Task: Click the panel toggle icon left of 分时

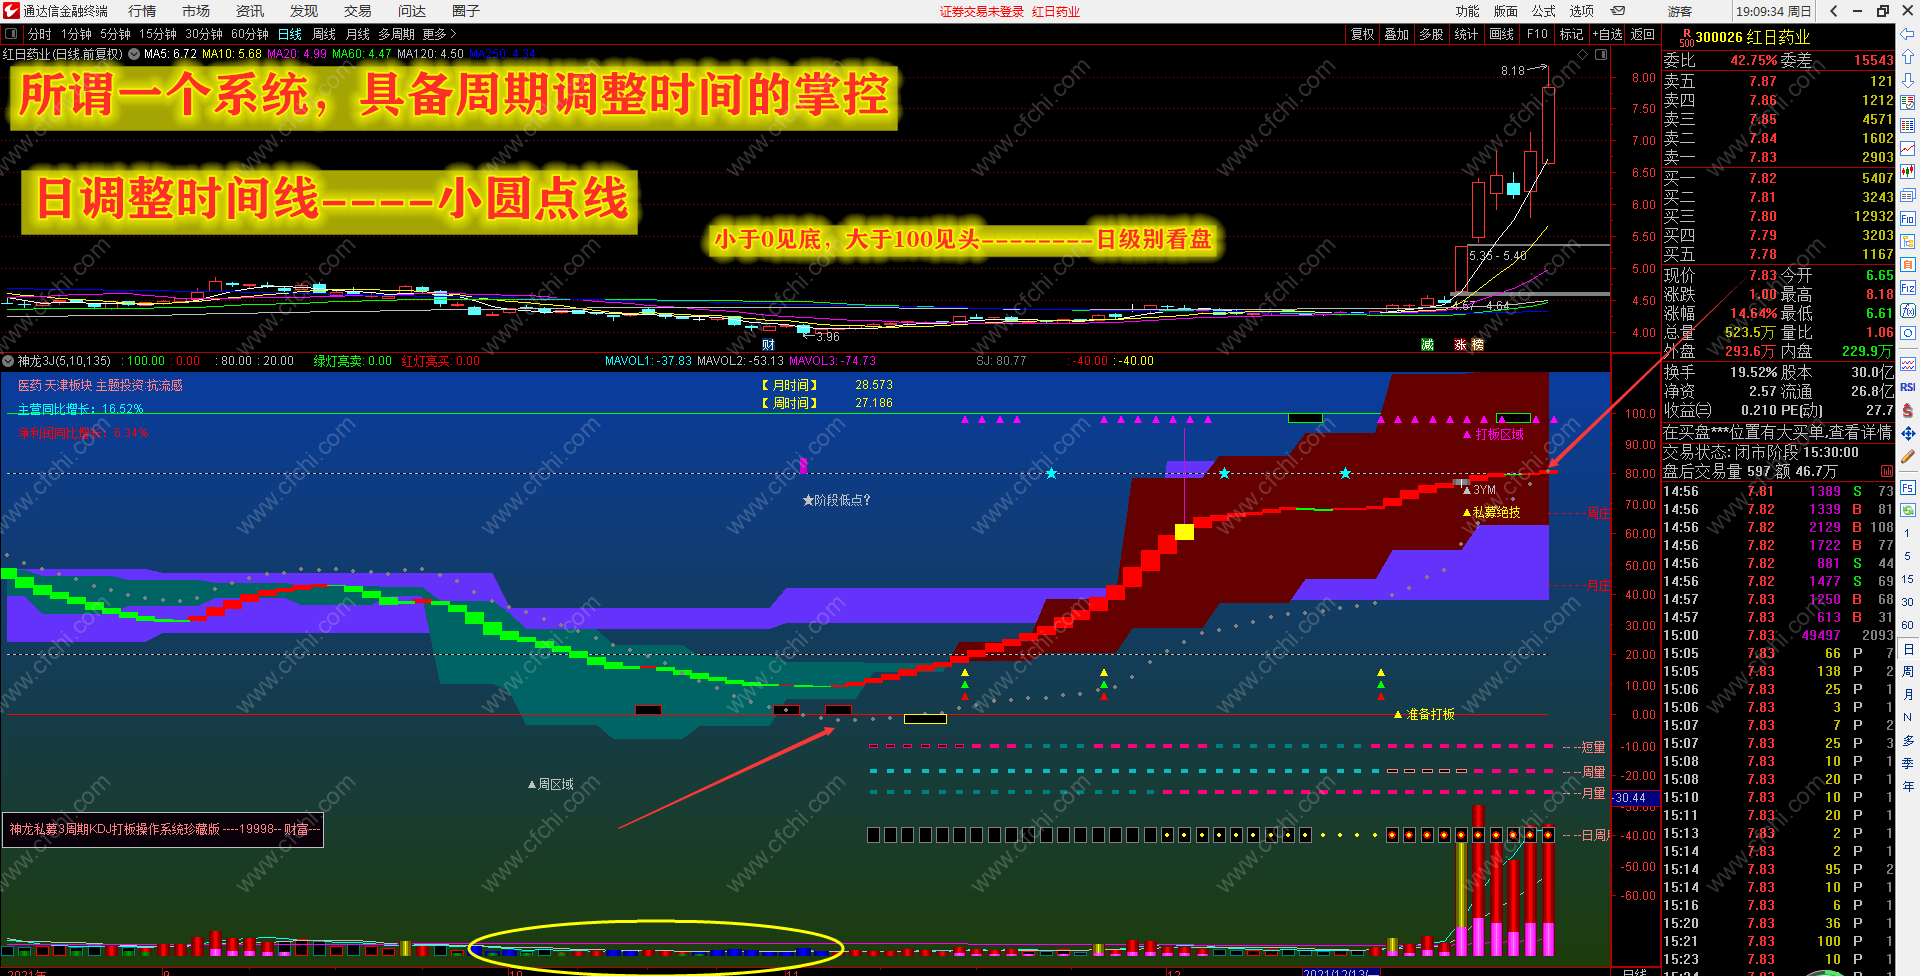Action: click(x=11, y=34)
